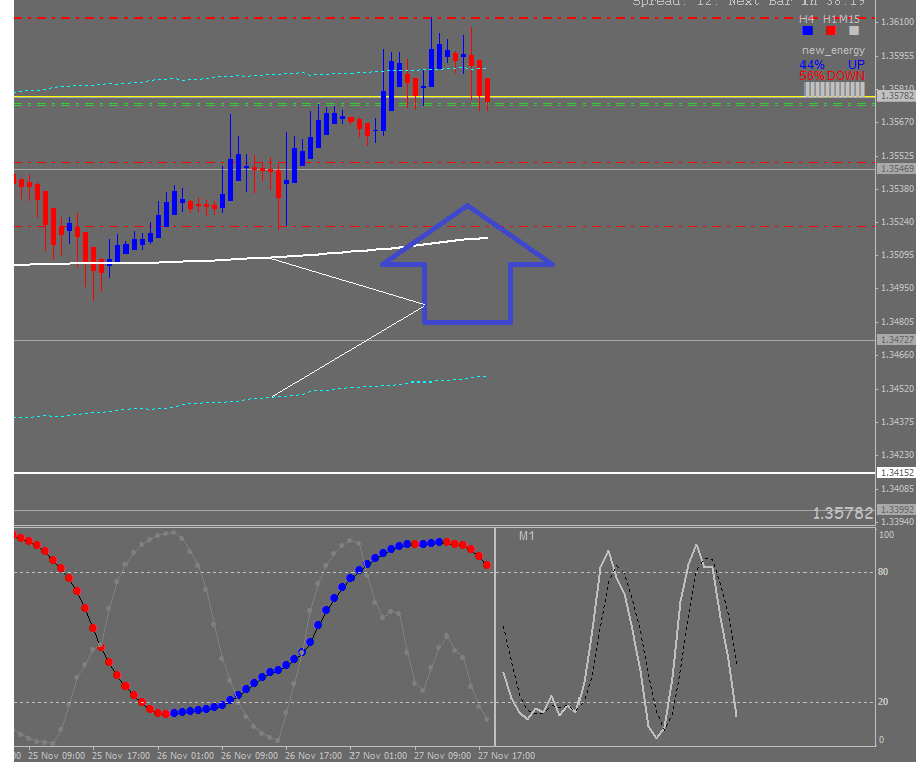Screen dimensions: 916x762
Task: Click the 1.35525 price scale label
Action: point(897,155)
